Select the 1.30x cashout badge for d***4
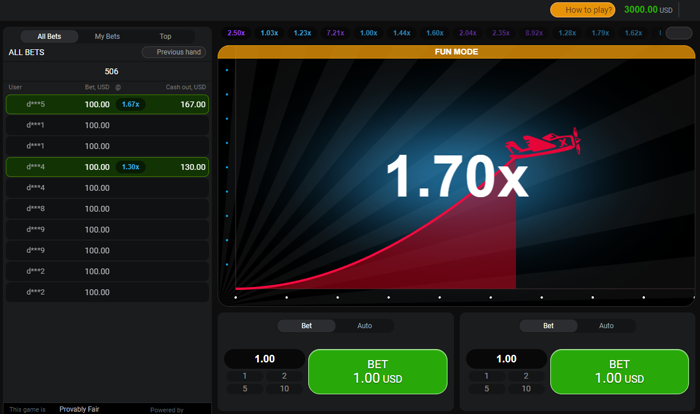The image size is (700, 414). pos(130,167)
